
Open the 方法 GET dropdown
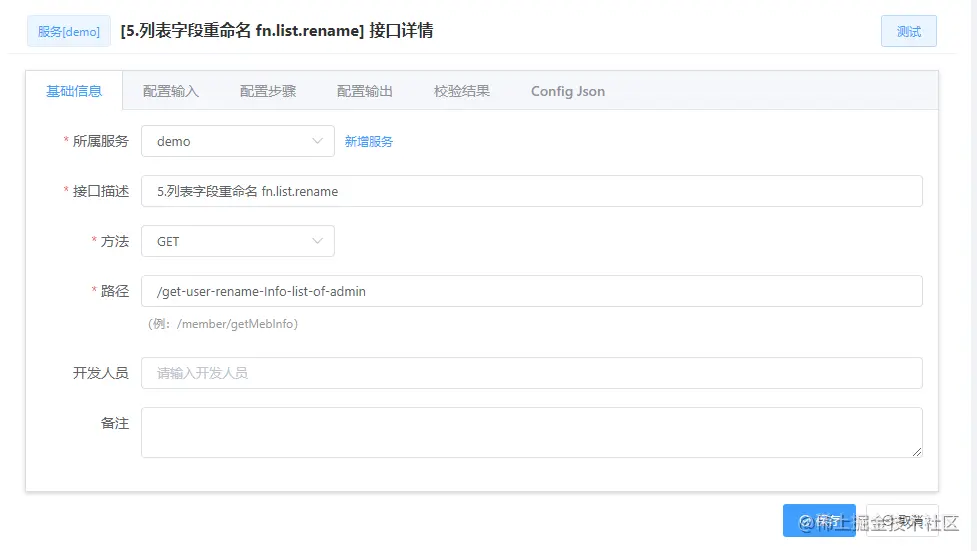(x=238, y=241)
